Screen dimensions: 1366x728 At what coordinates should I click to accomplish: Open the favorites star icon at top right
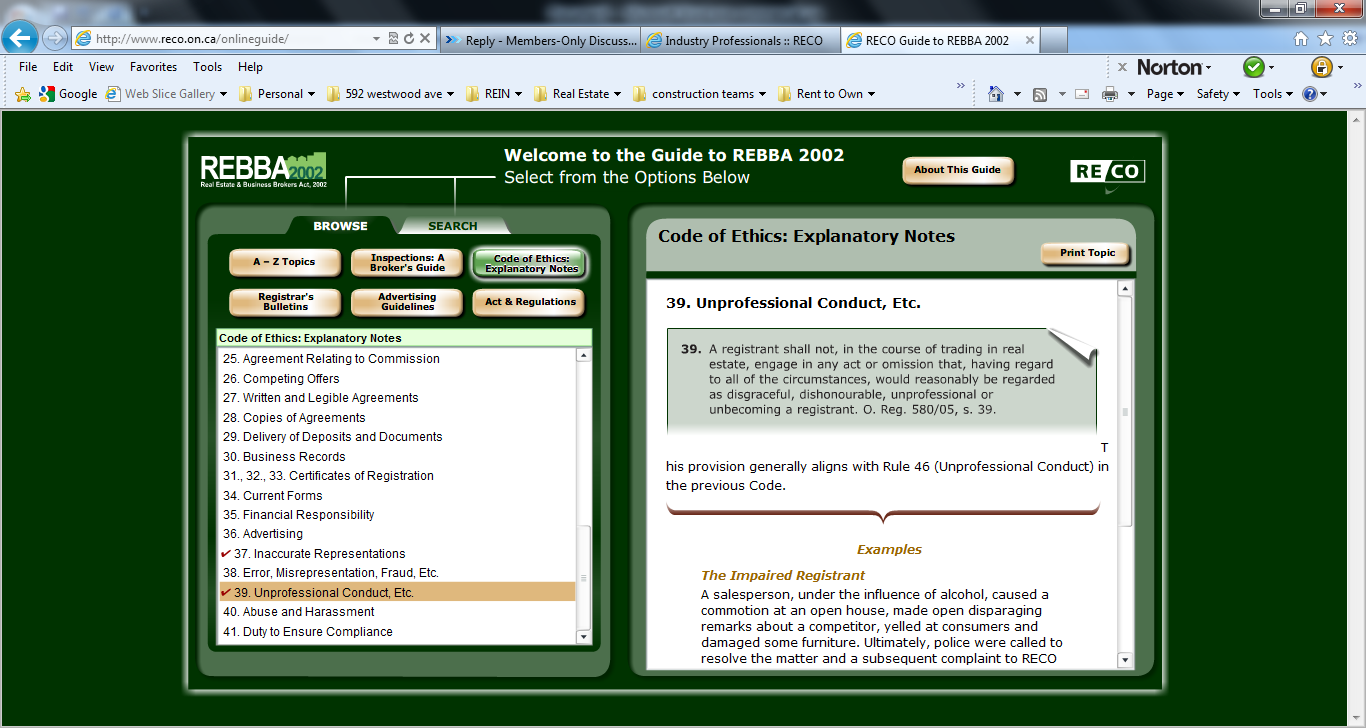point(1325,39)
